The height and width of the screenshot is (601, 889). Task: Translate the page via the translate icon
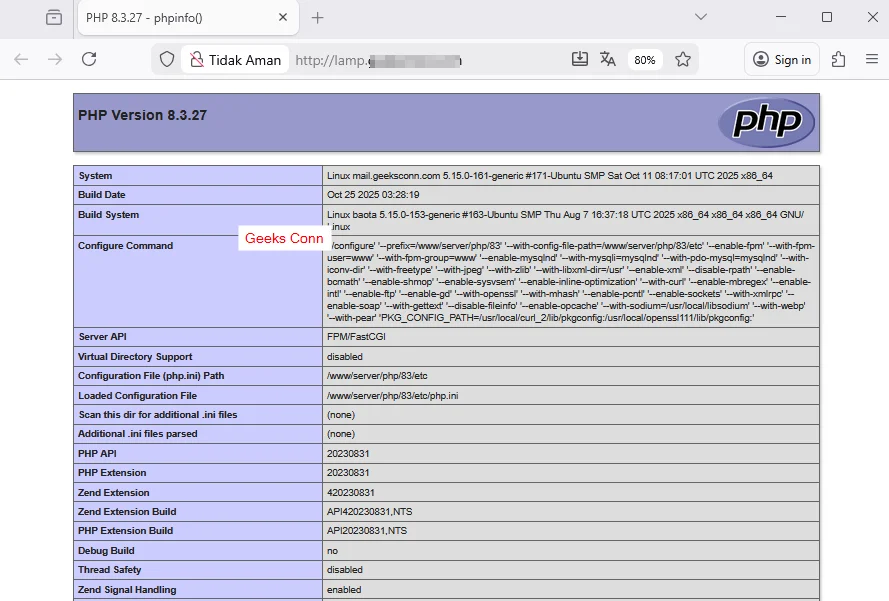(608, 59)
